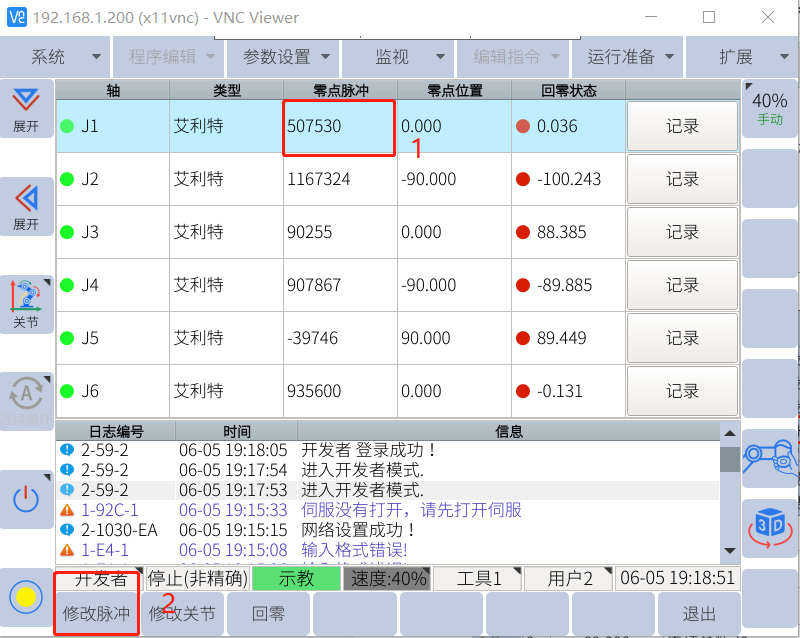Click the power servo icon

26,499
